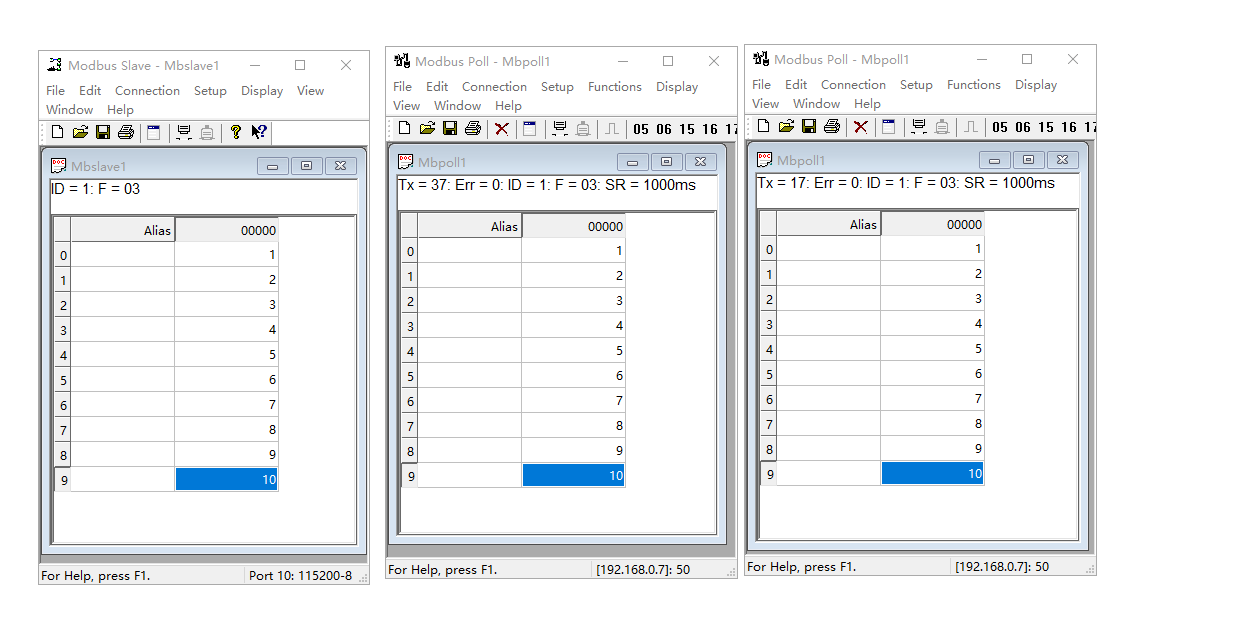Click status line Tx = 17 in Mbpoll1
1244x630 pixels.
tap(906, 183)
